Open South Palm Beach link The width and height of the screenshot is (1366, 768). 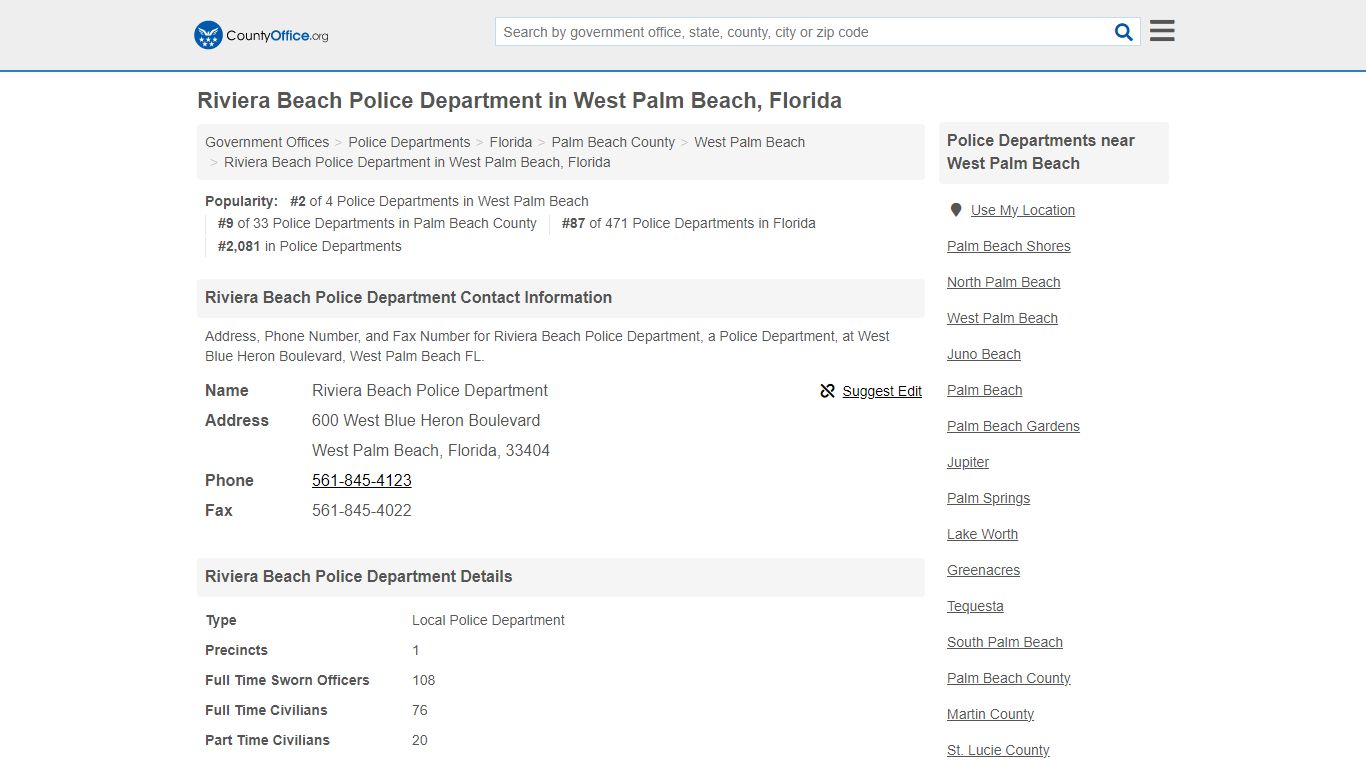1005,642
